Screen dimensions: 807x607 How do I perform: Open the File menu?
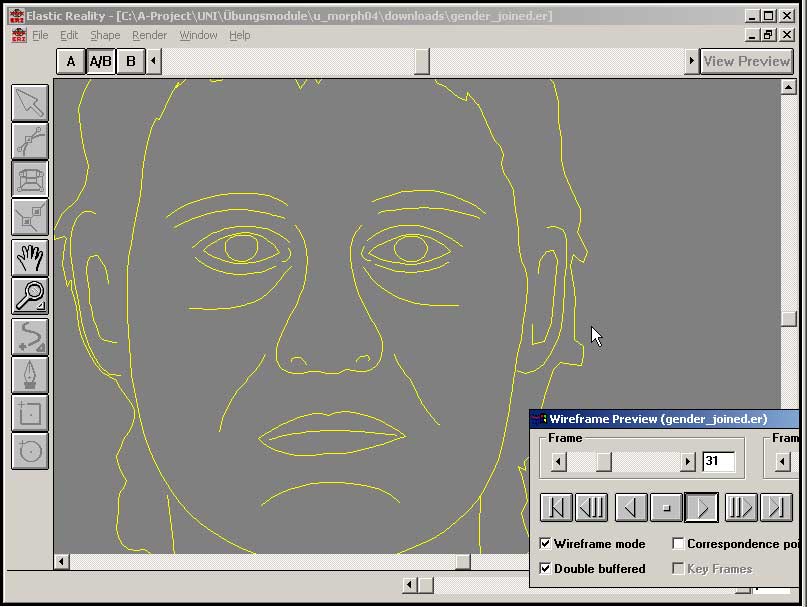[40, 35]
